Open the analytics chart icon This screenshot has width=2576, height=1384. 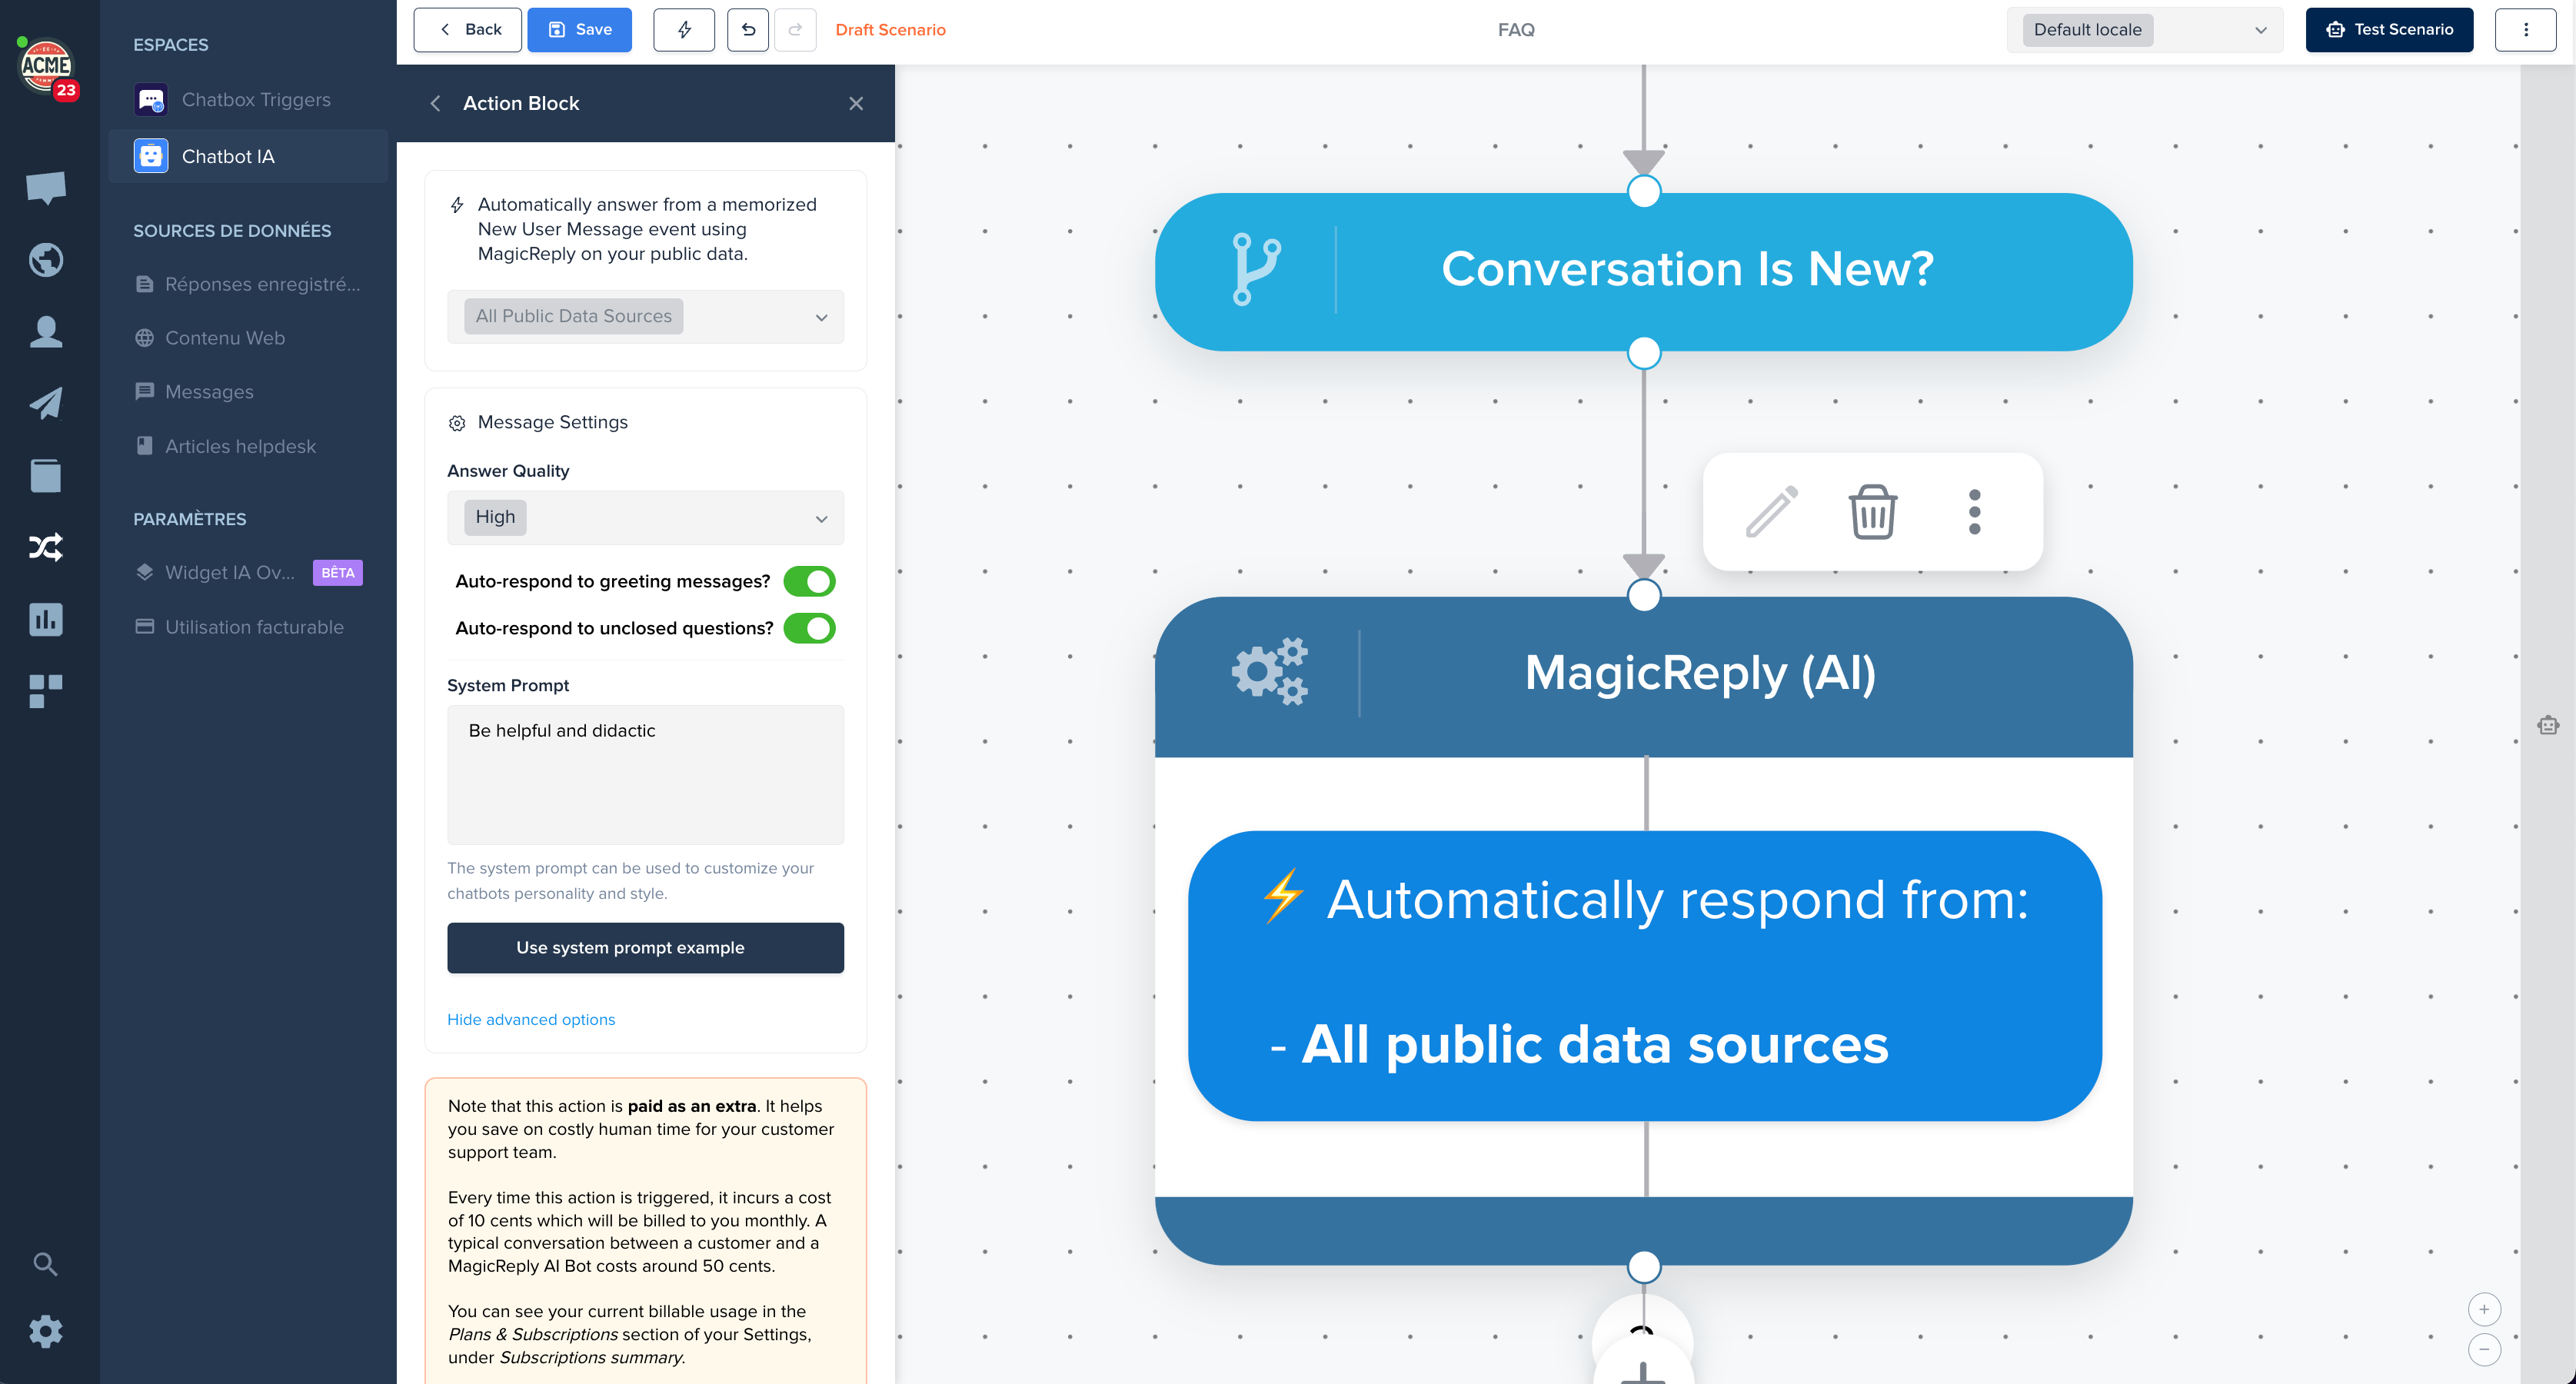tap(46, 619)
